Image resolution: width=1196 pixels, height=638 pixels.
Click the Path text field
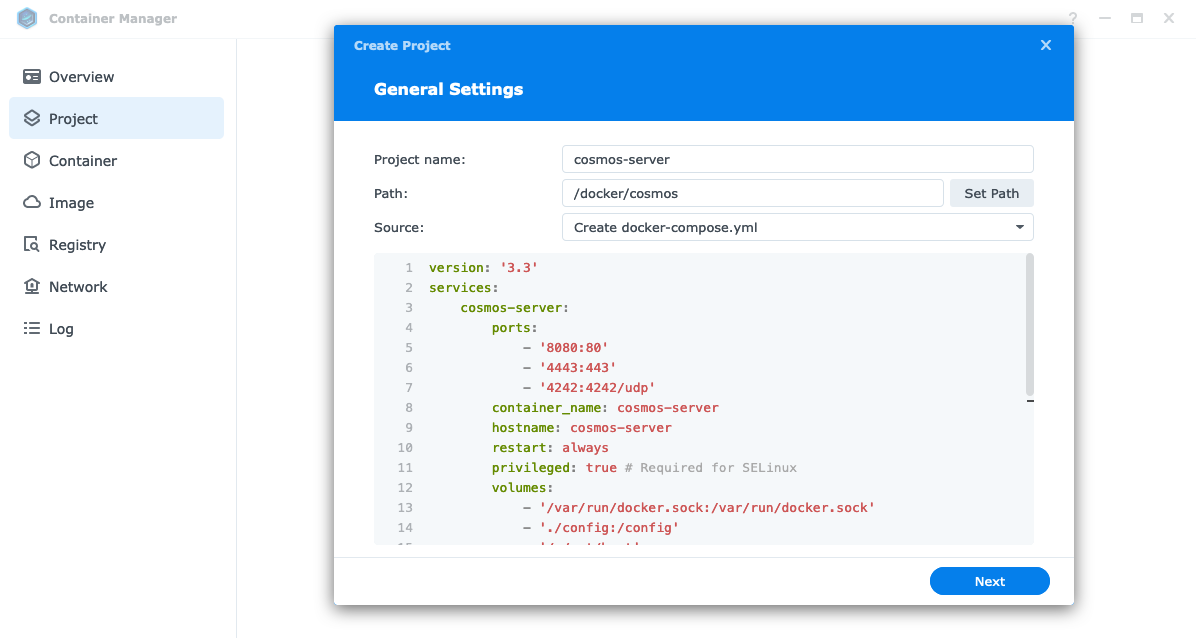752,193
